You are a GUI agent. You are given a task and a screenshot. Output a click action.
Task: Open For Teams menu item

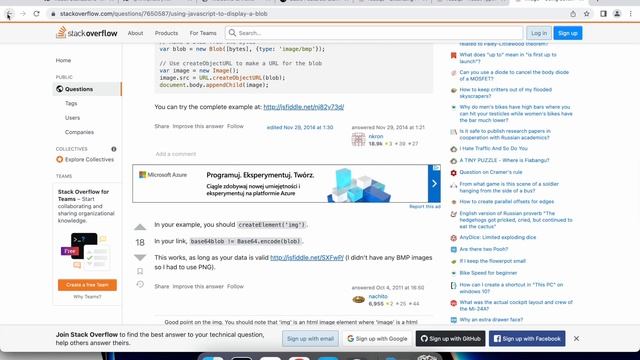point(203,33)
